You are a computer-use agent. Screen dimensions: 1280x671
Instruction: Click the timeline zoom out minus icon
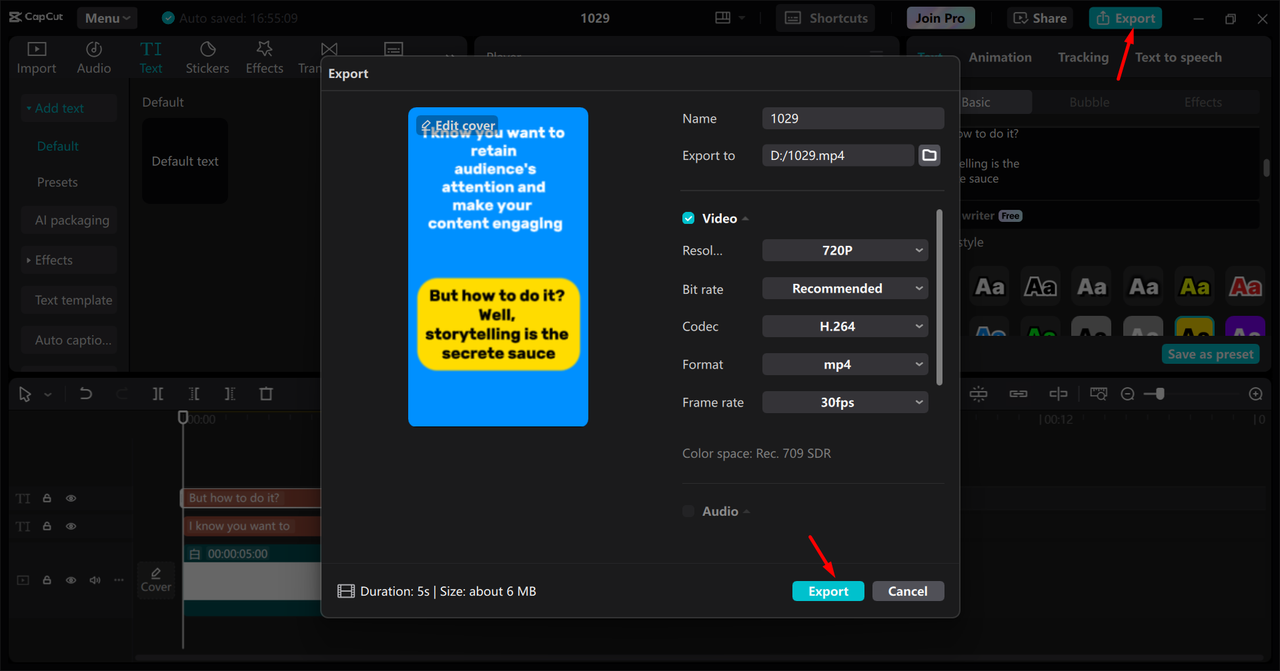pyautogui.click(x=1128, y=394)
